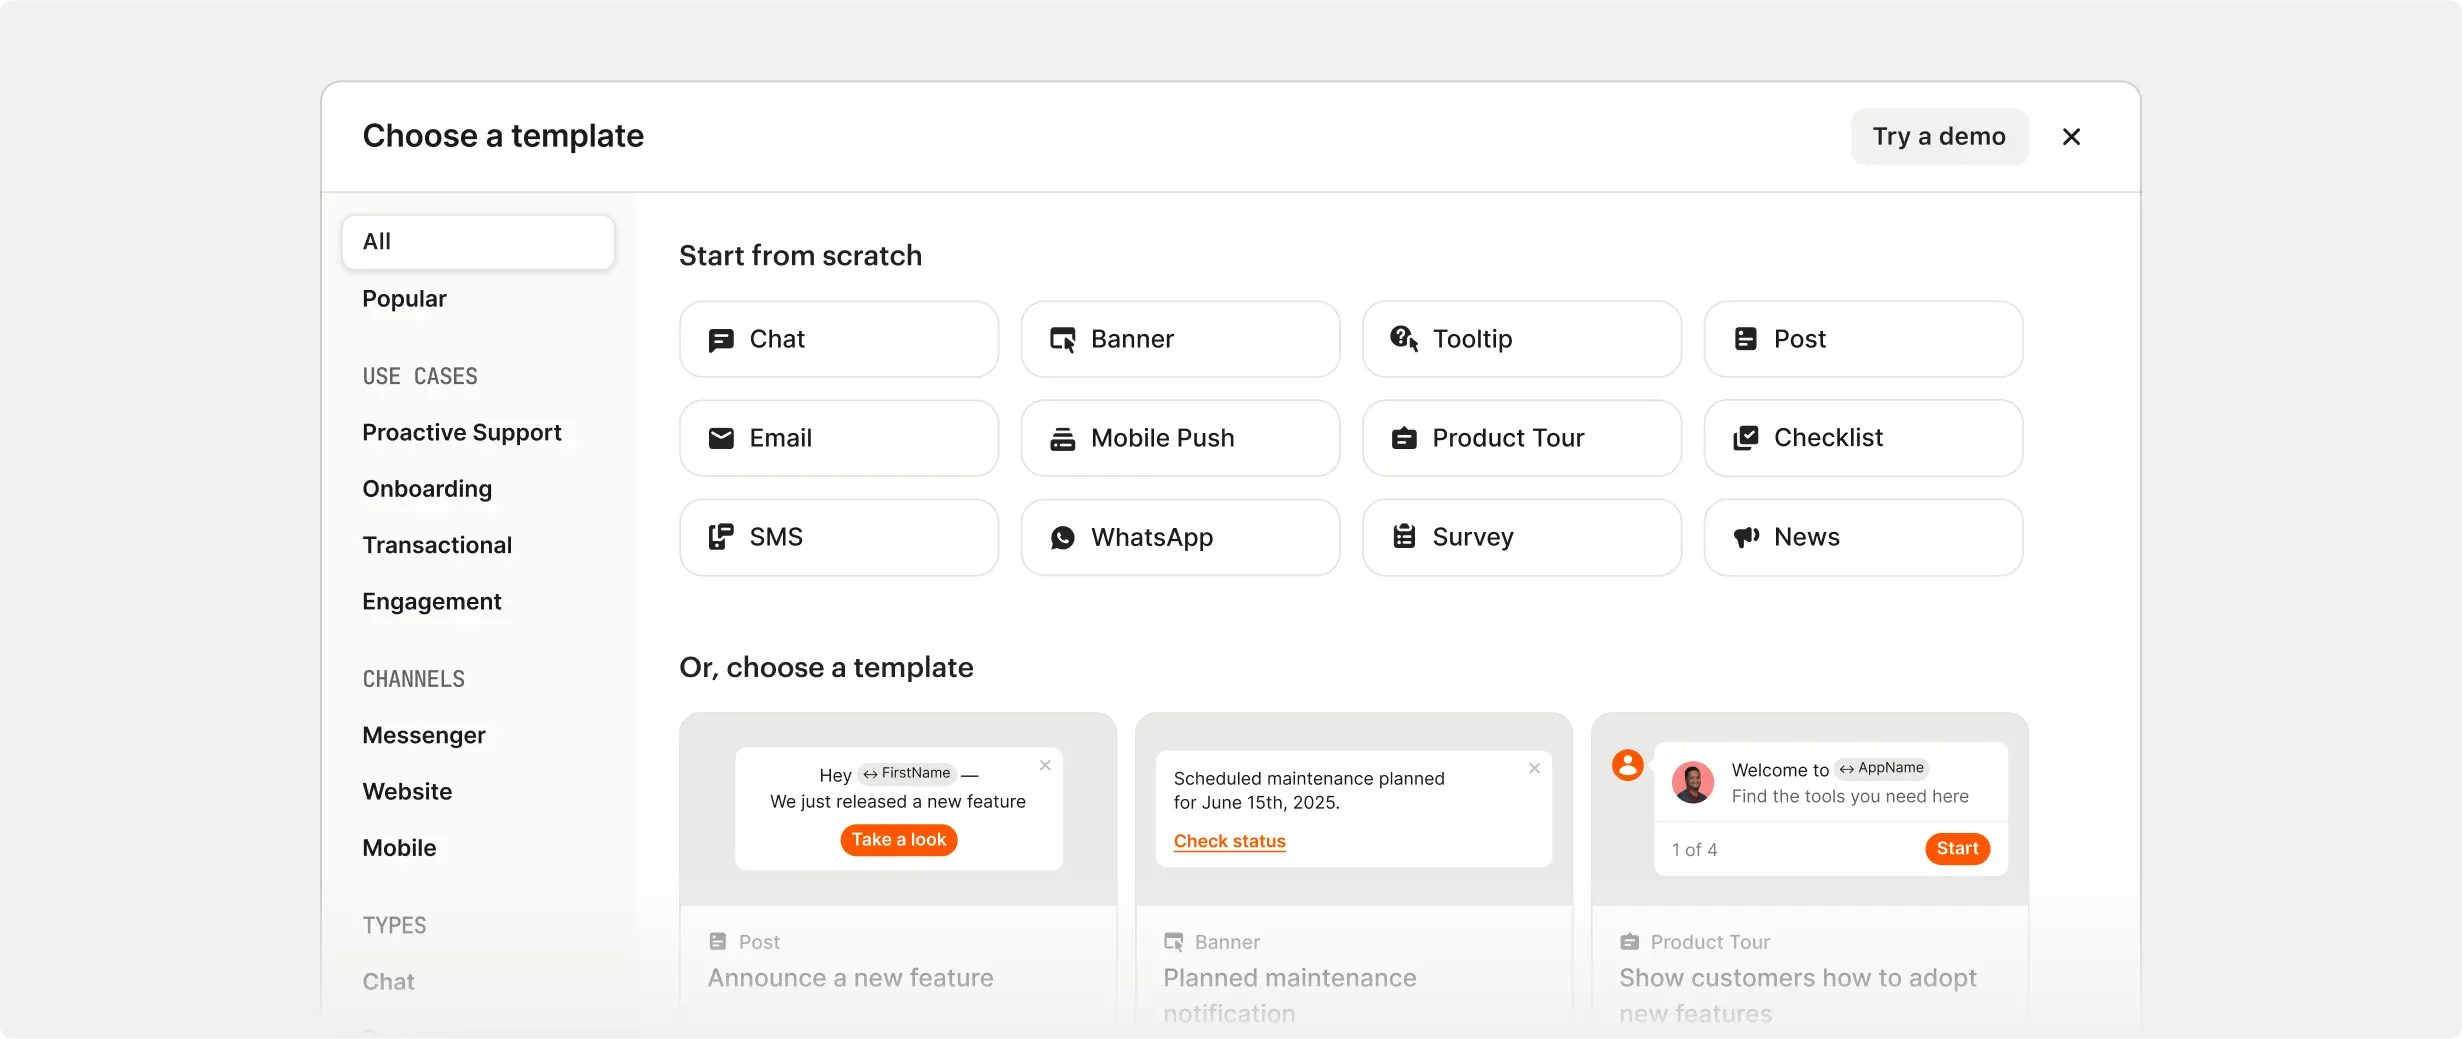
Task: Filter templates by Onboarding use case
Action: click(427, 489)
